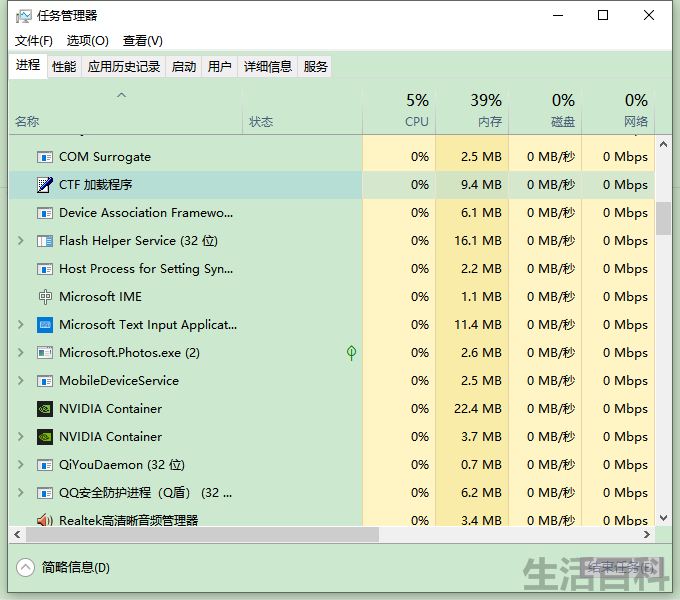Click the vertical scrollbar thumb

coord(663,218)
